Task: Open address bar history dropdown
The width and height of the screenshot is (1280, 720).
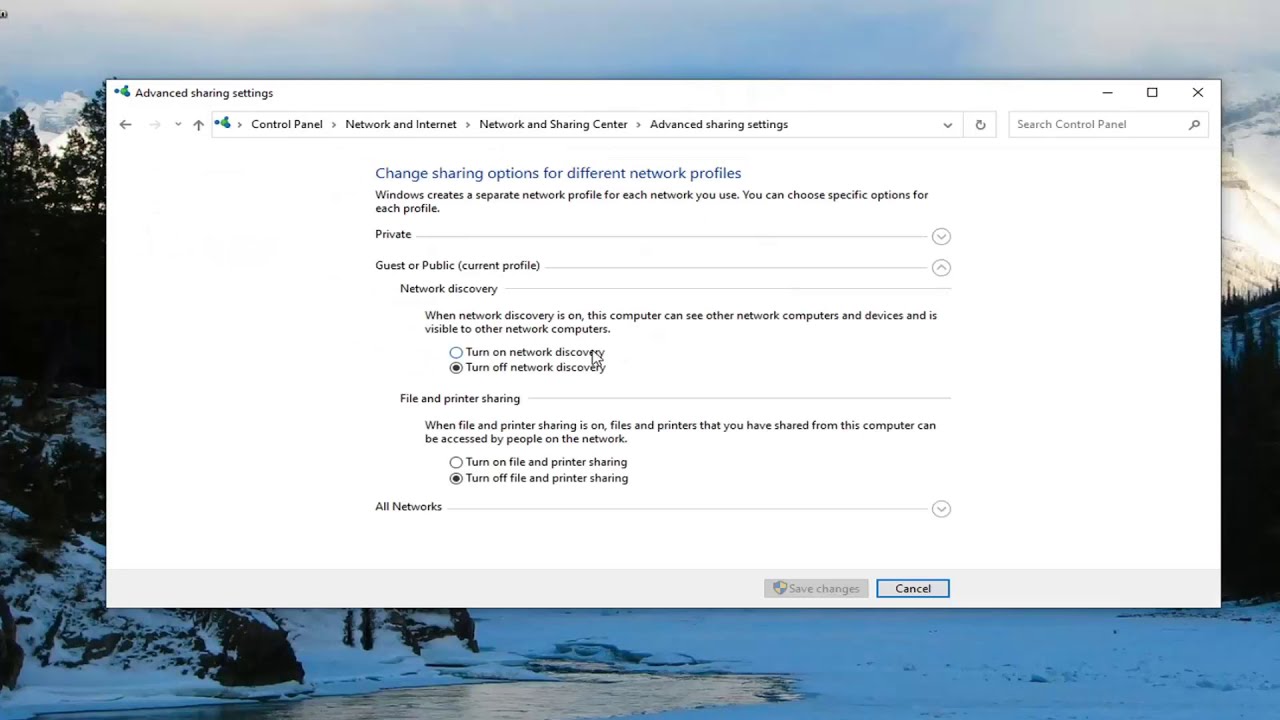Action: (947, 124)
